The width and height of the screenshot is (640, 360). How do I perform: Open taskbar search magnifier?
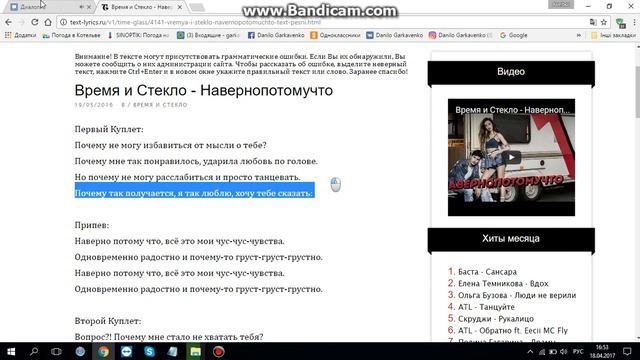(x=34, y=351)
